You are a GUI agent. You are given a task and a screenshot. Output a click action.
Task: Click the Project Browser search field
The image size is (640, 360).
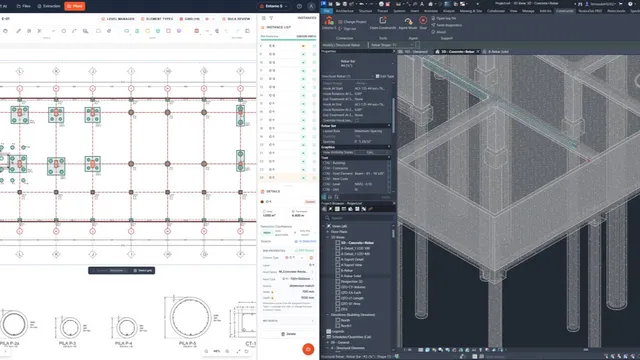point(358,218)
